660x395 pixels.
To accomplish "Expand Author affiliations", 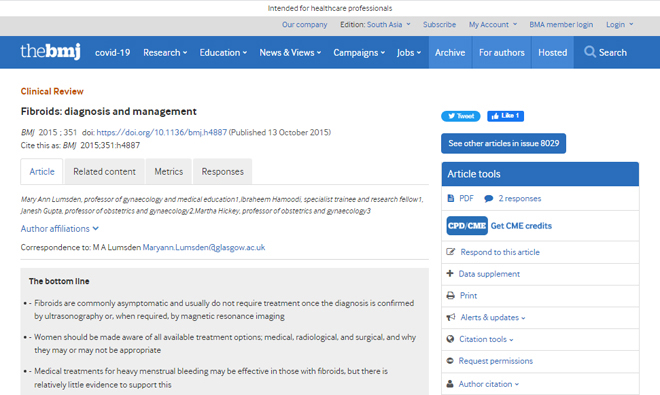I will pos(59,229).
